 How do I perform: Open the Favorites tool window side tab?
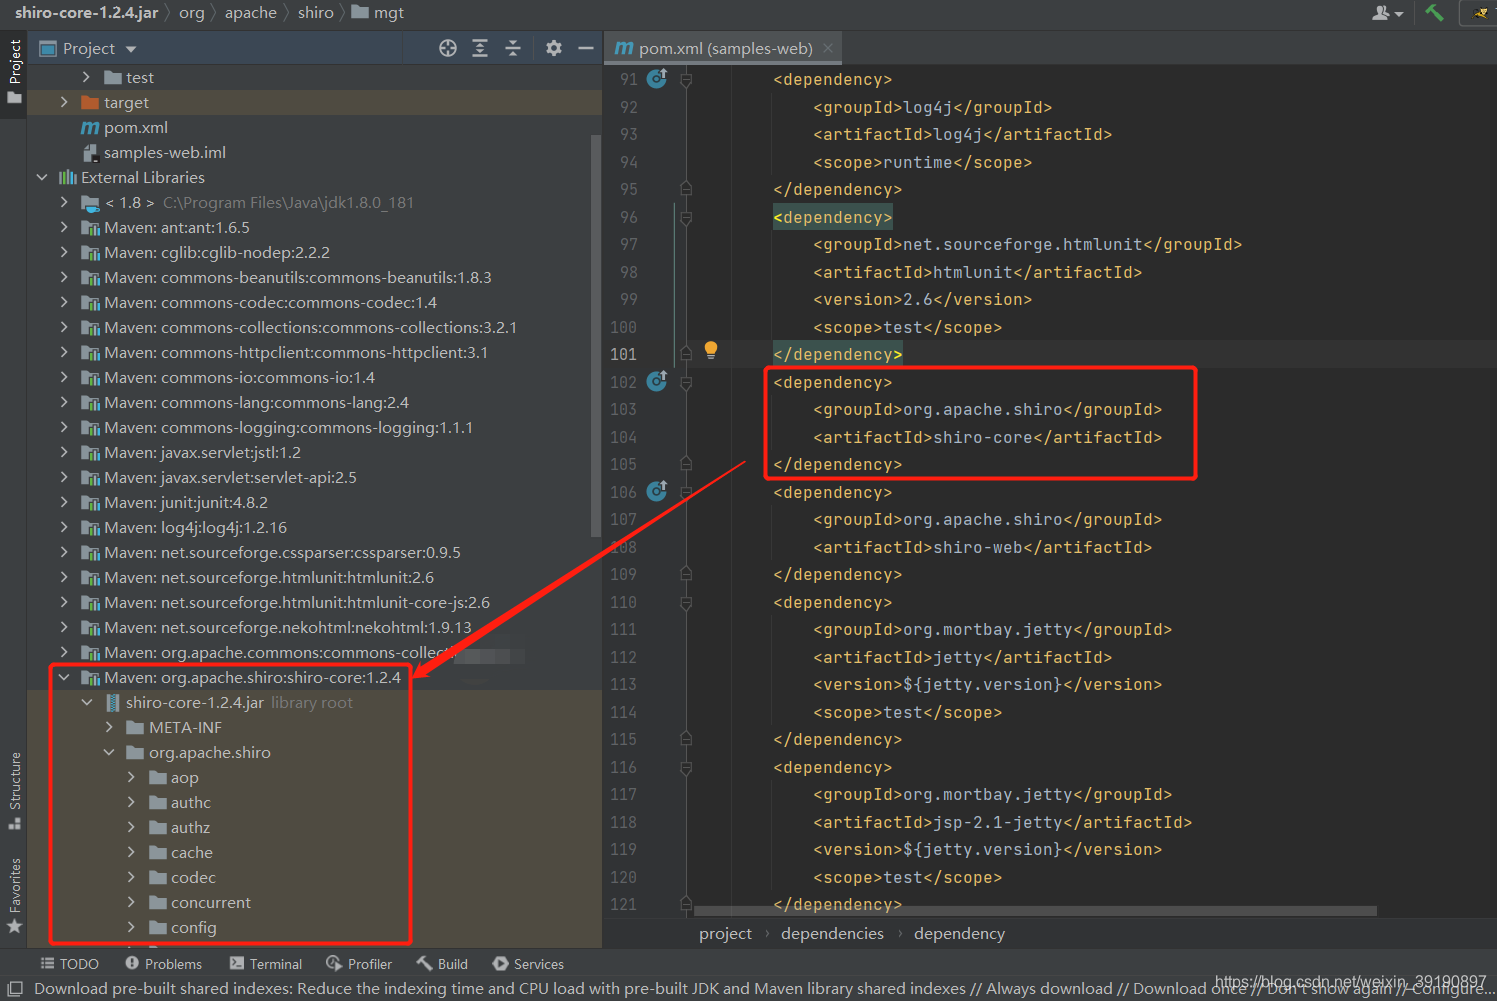pos(14,896)
